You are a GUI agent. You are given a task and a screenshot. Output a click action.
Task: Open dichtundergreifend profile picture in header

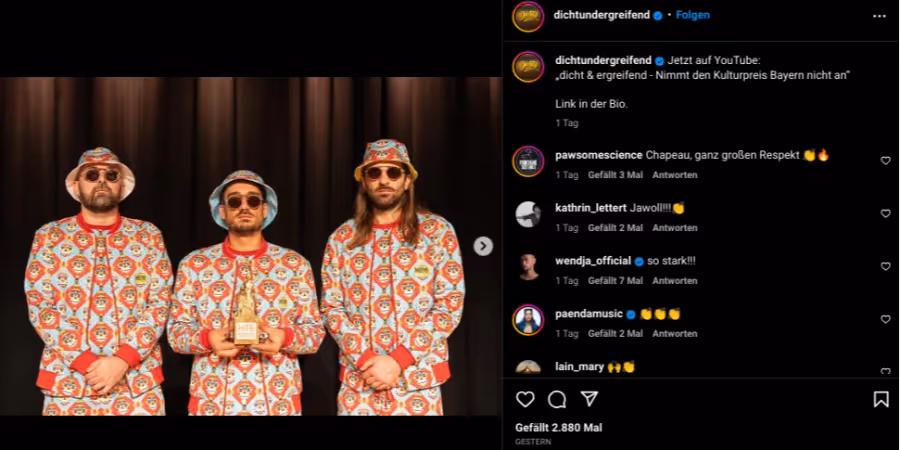pos(528,17)
